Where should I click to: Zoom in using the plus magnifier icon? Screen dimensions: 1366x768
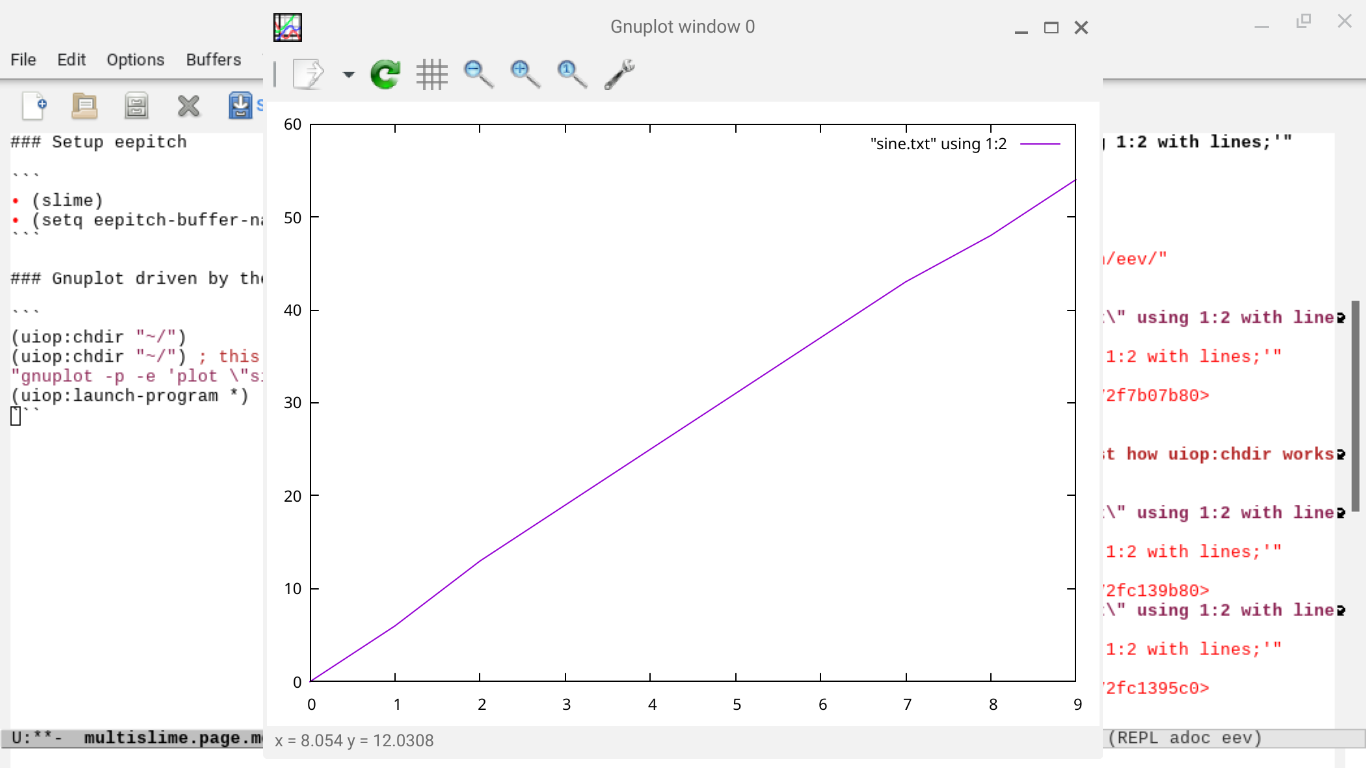pyautogui.click(x=525, y=74)
